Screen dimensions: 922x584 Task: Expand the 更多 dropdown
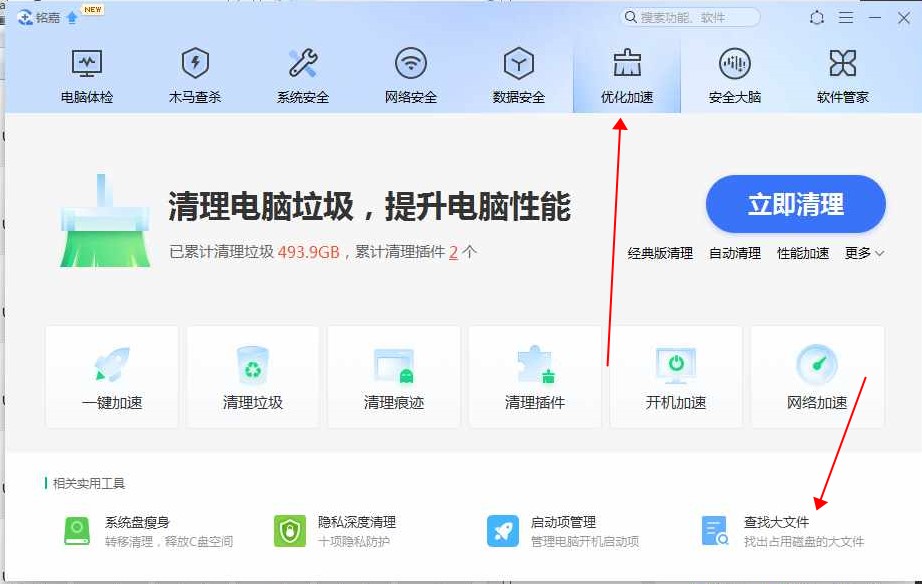coord(864,253)
